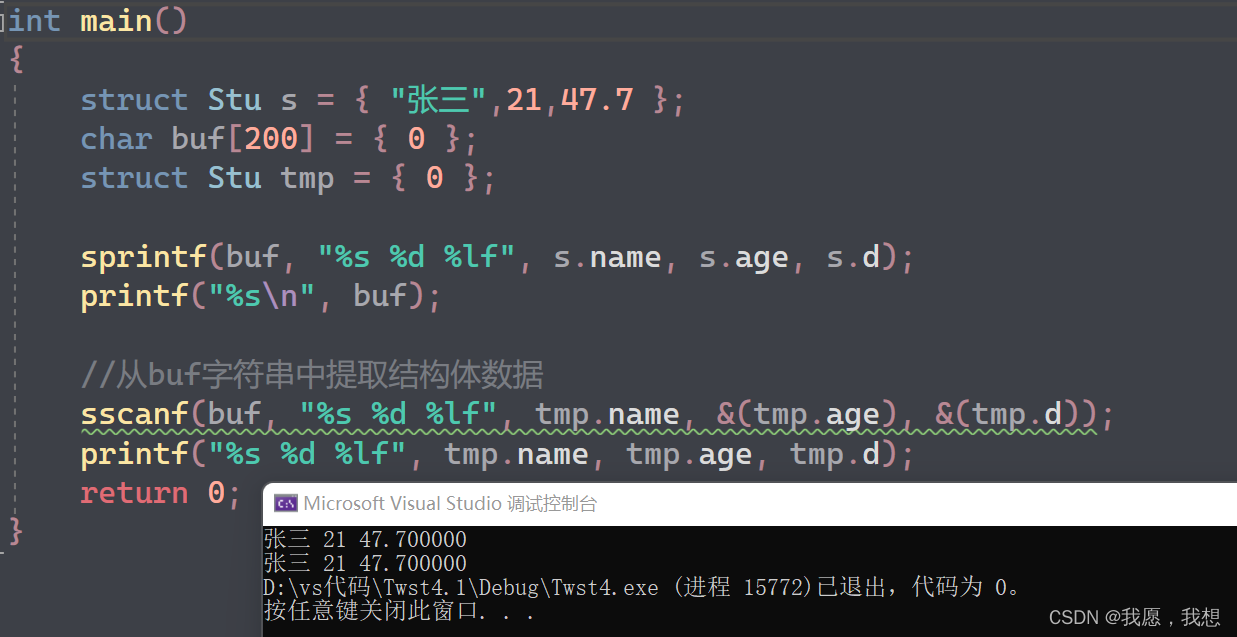Click the 'char buf[200]' declaration line
Viewport: 1237px width, 637px height.
[x=279, y=138]
